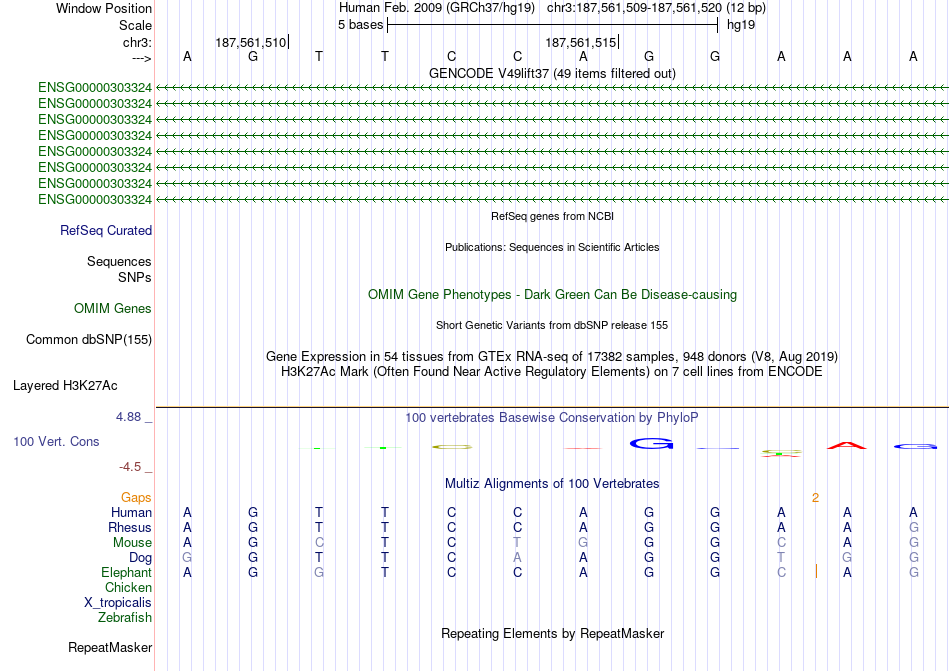The width and height of the screenshot is (950, 671).
Task: Select the 100 Vert. Cons track label
Action: point(56,441)
